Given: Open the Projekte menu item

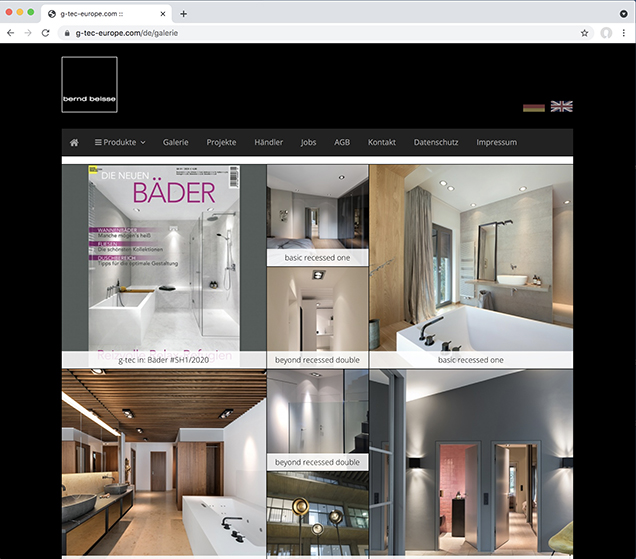Looking at the screenshot, I should click(x=221, y=142).
